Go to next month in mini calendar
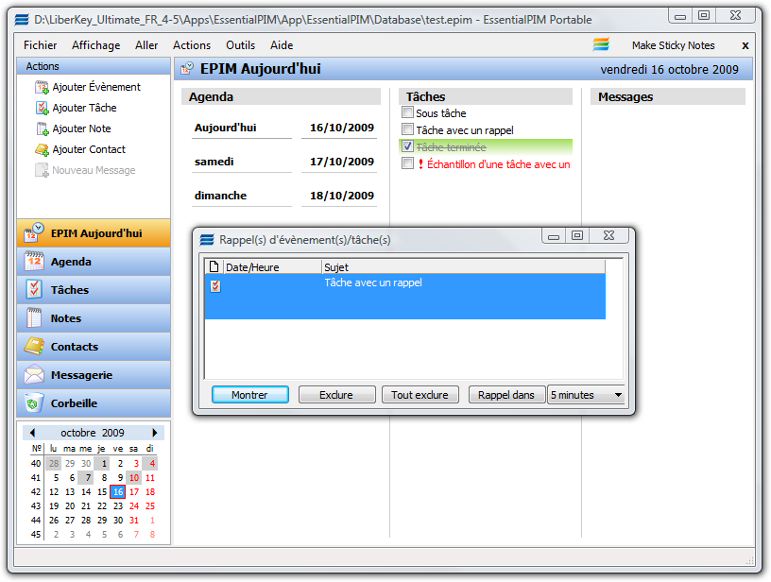Viewport: 771px width, 582px height. tap(155, 433)
